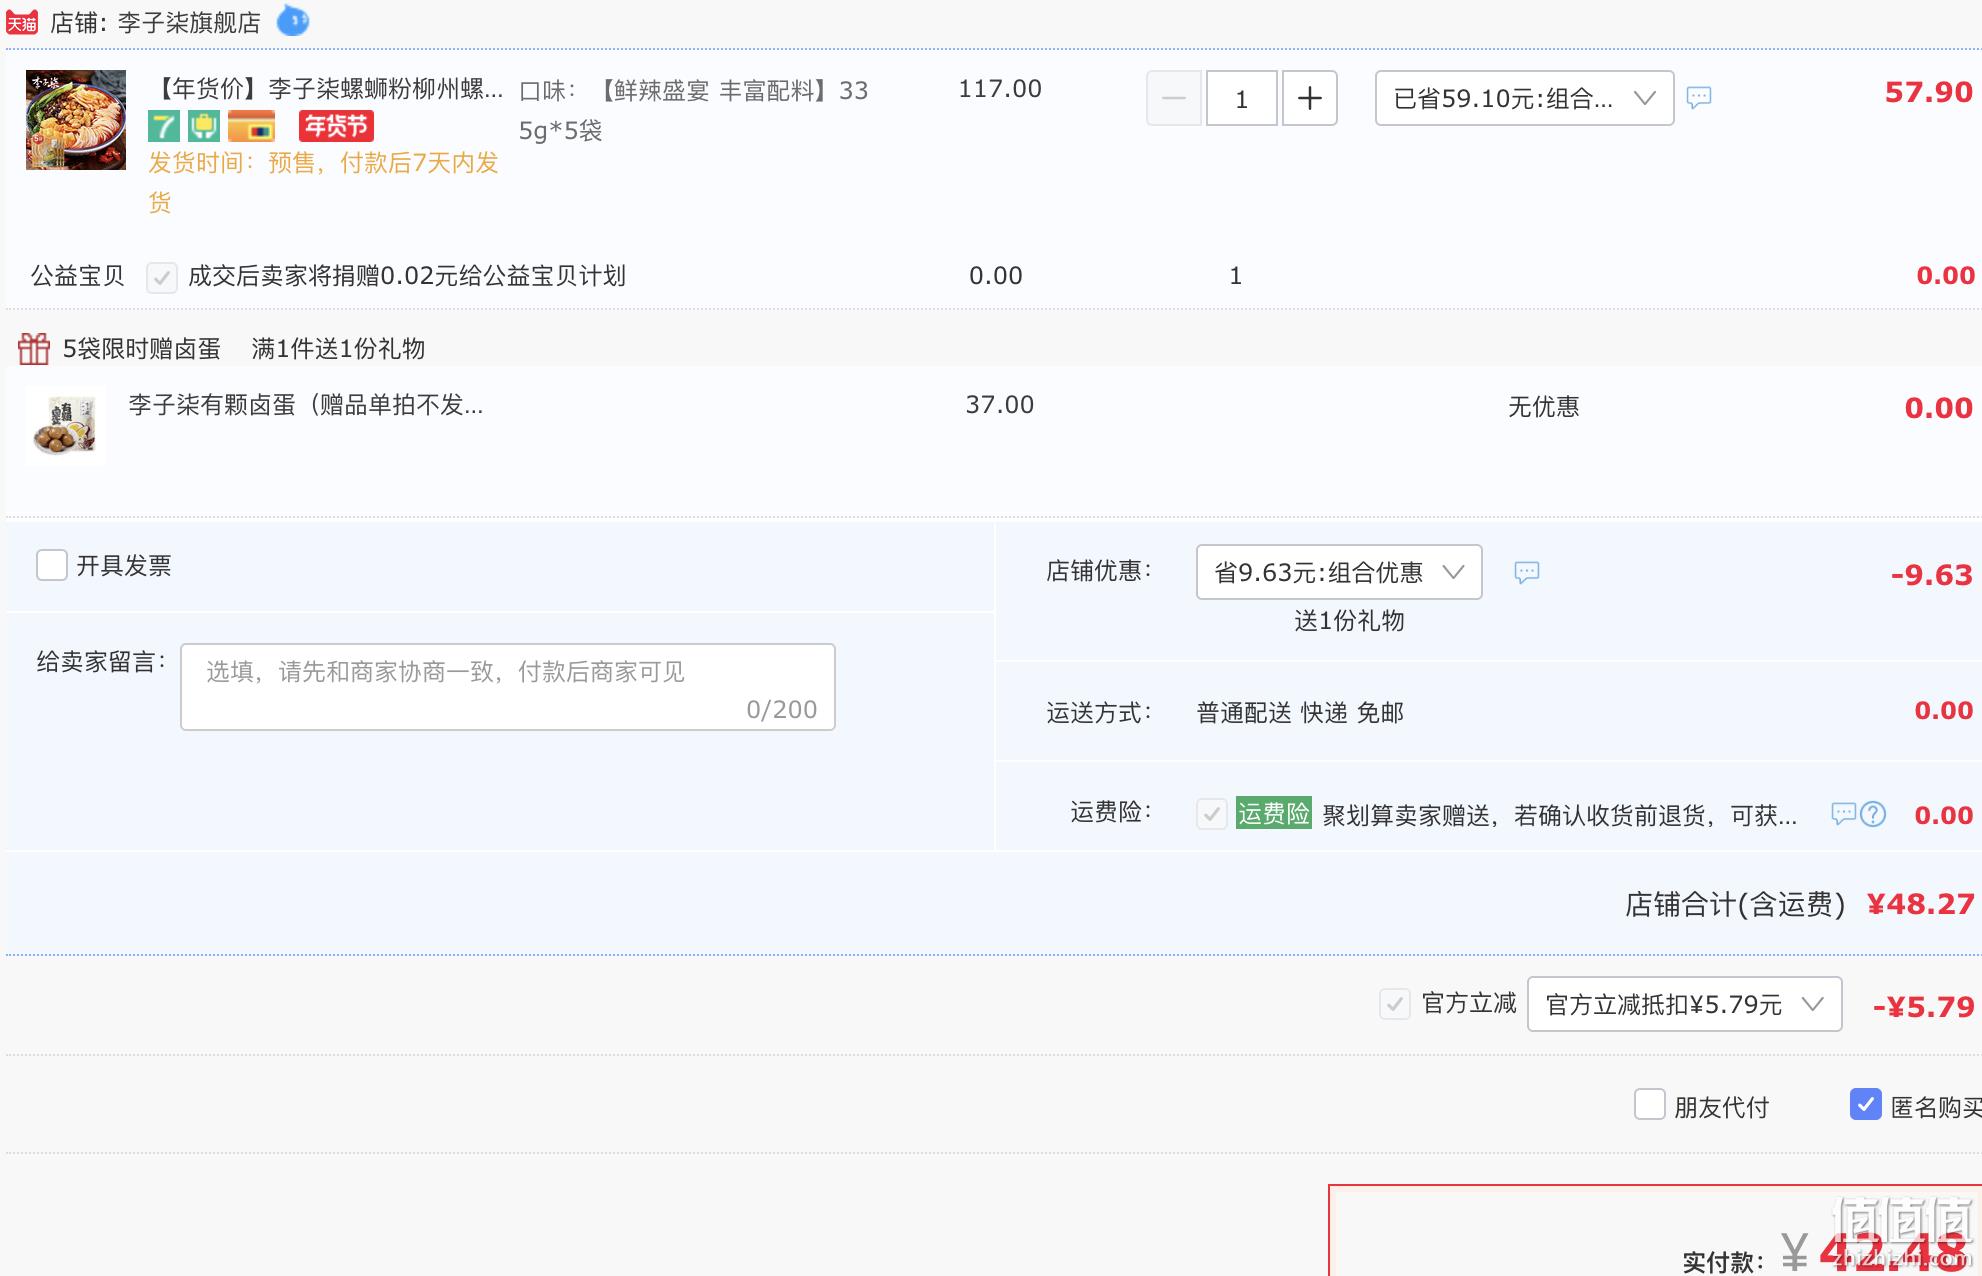Click the 满1件送1份礼物 text
Image resolution: width=1982 pixels, height=1276 pixels.
click(x=339, y=348)
